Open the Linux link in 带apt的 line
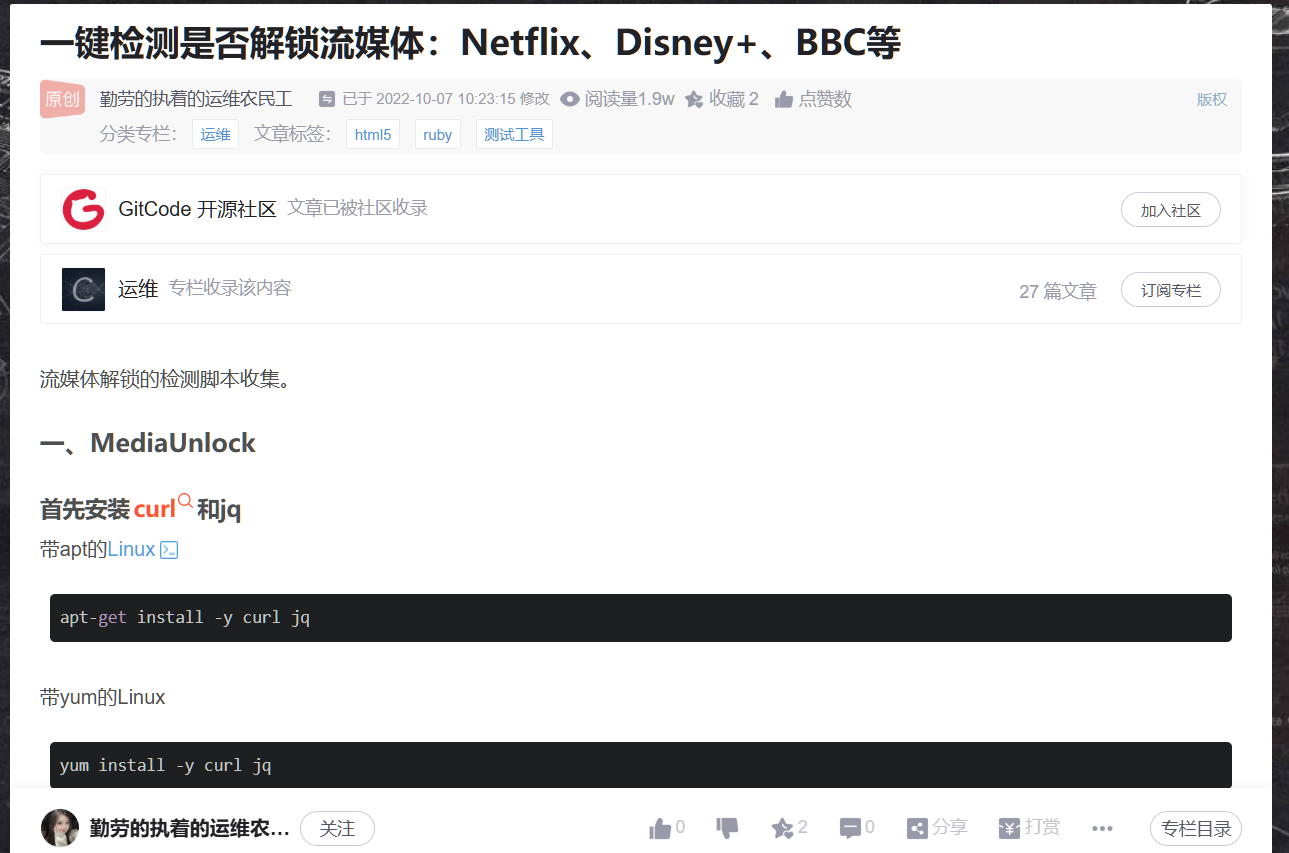This screenshot has width=1289, height=853. click(132, 549)
